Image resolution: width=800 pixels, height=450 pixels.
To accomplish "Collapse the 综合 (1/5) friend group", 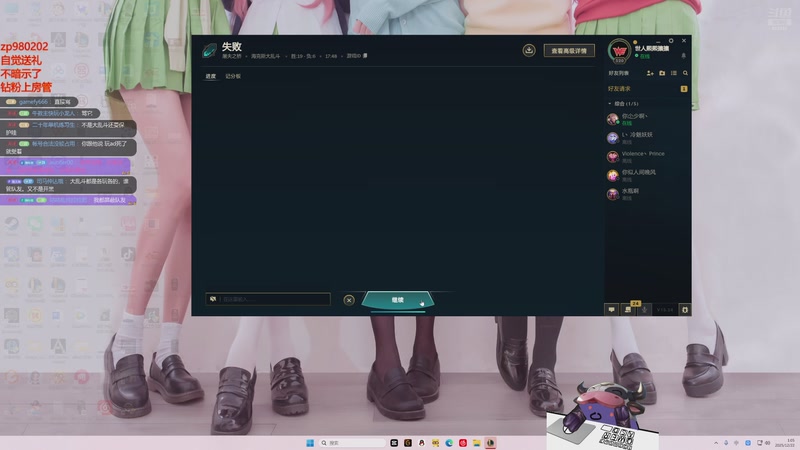I will tap(610, 104).
